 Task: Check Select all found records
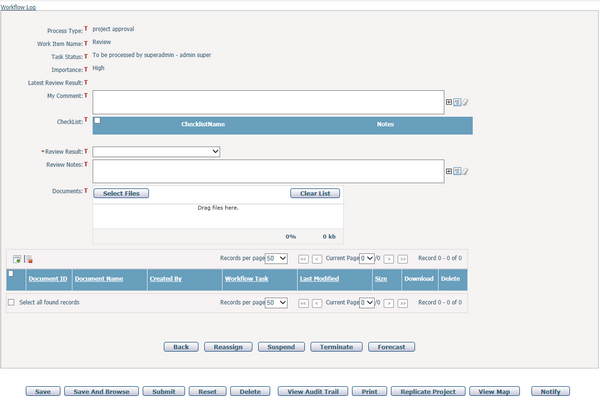point(11,302)
